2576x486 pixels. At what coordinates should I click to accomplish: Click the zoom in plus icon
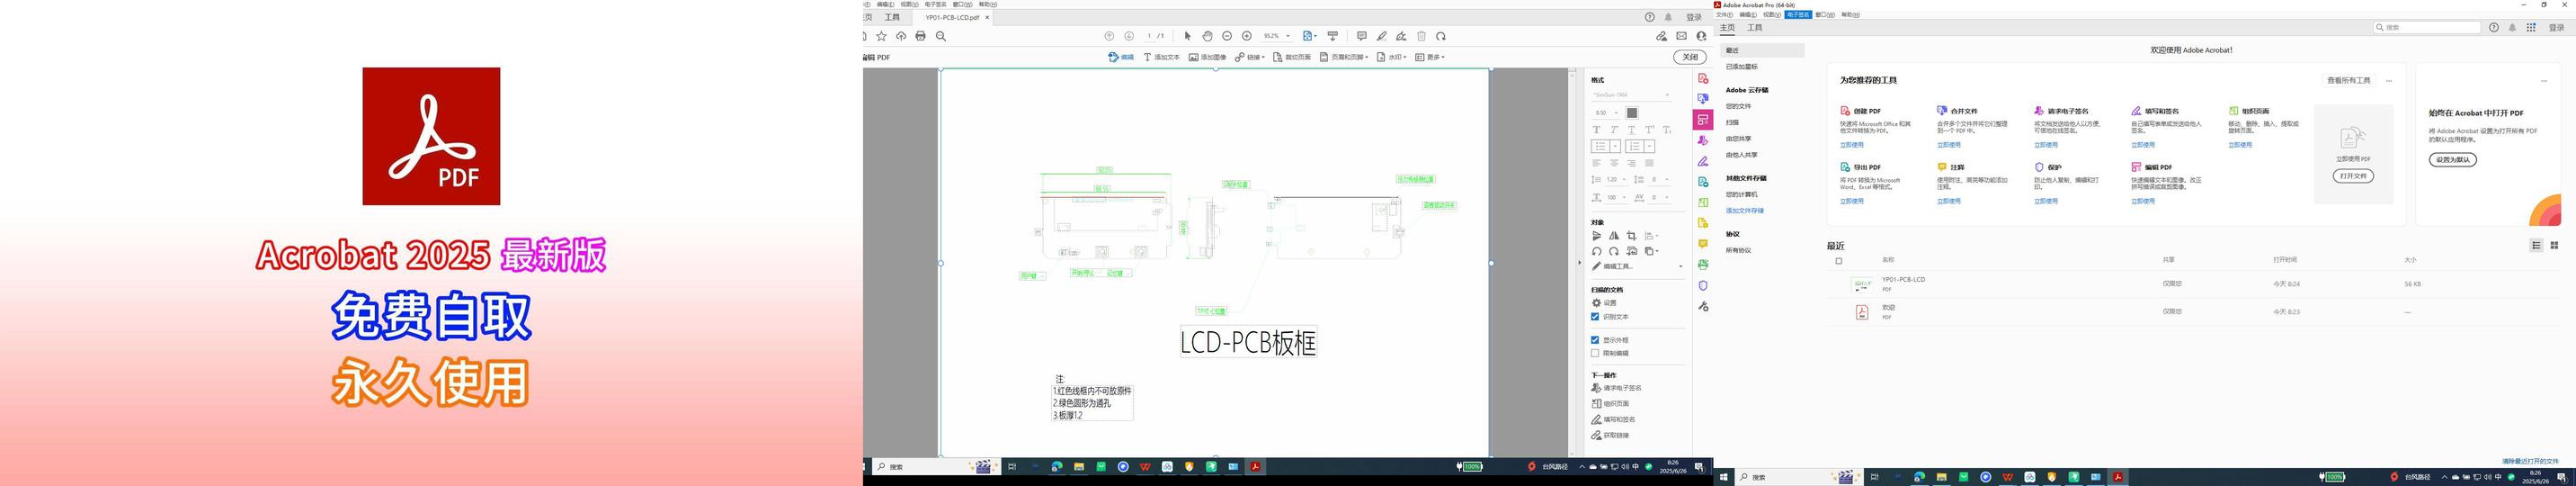[1247, 36]
